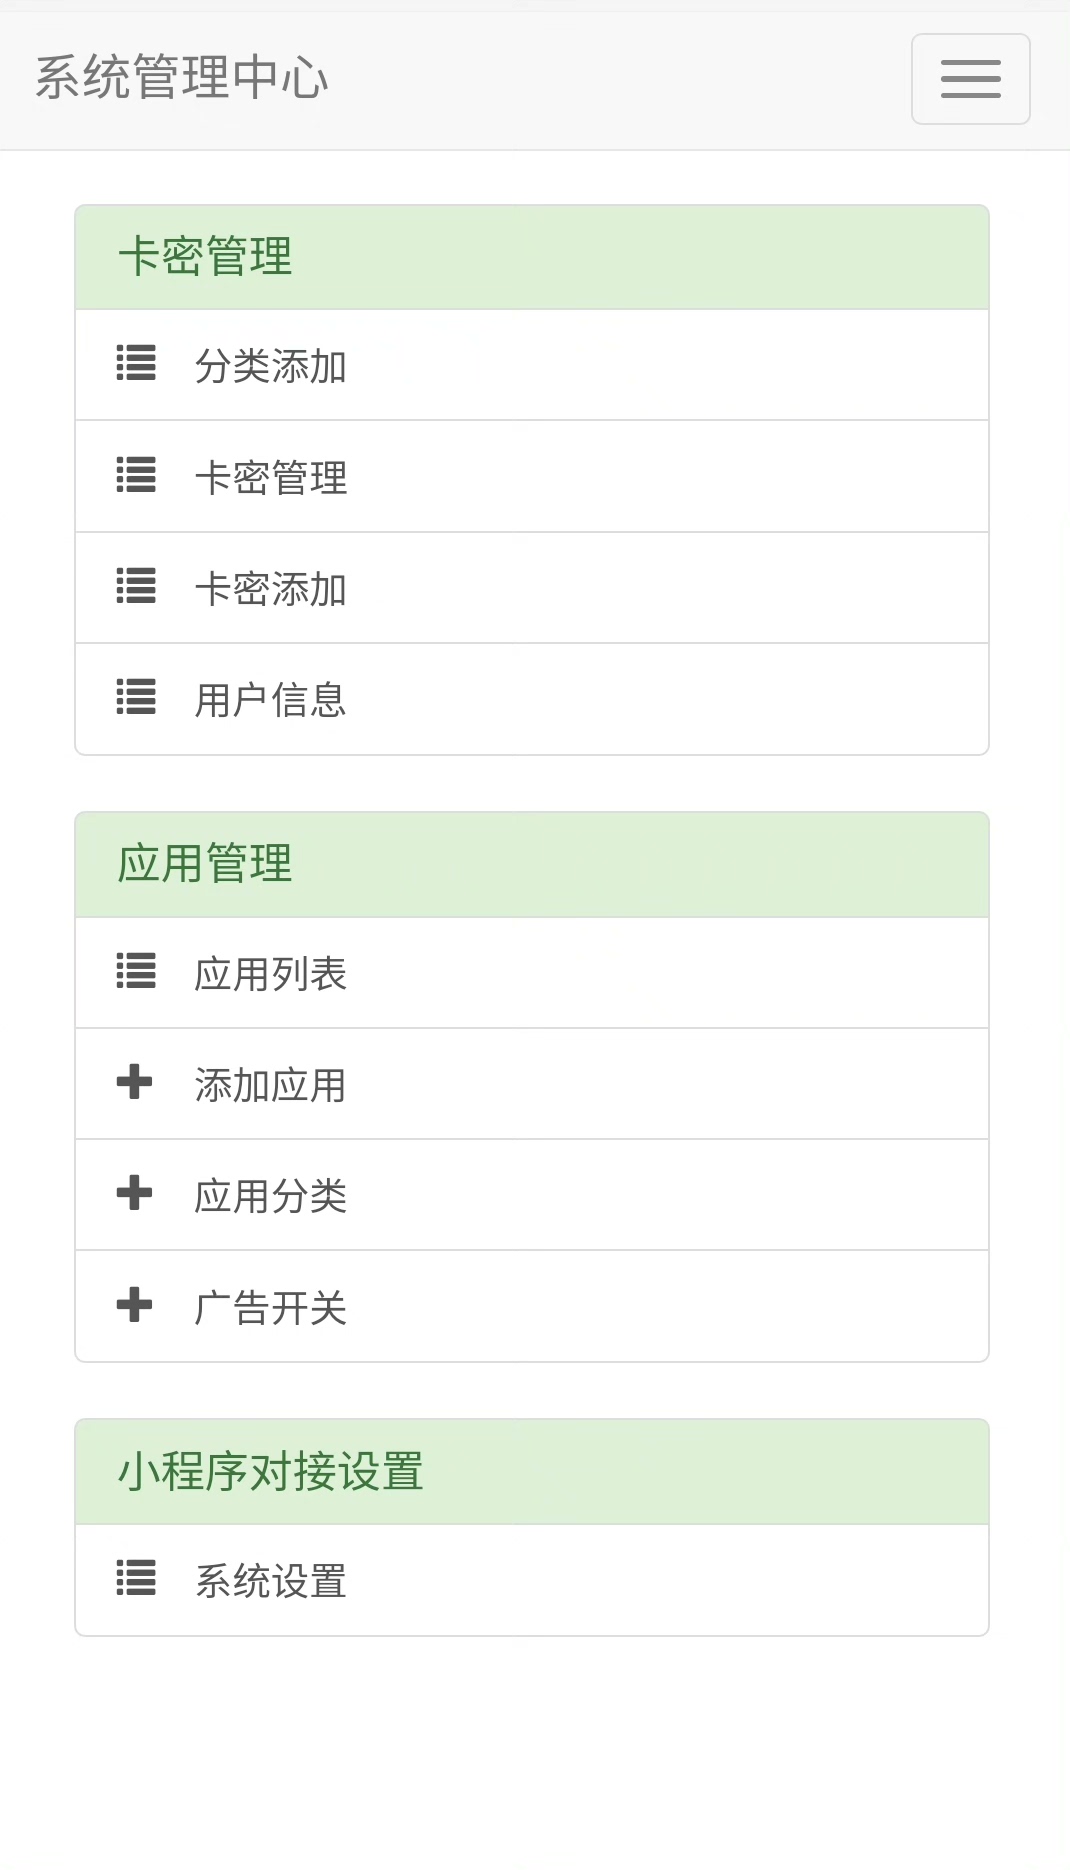Open the 广告开关 setting
Image resolution: width=1070 pixels, height=1870 pixels.
pos(271,1308)
